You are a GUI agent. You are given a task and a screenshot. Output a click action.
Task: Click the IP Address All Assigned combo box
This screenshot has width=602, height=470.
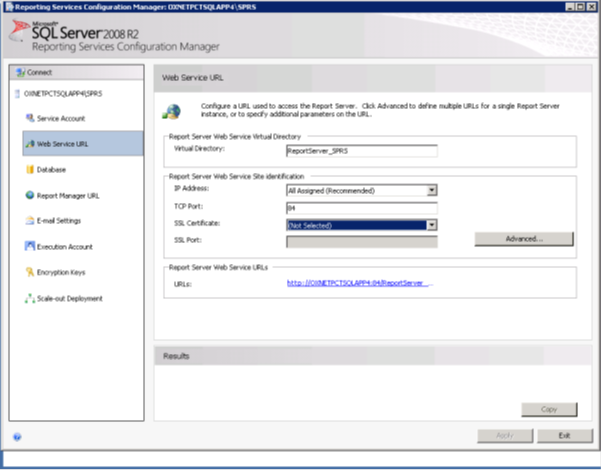click(x=362, y=190)
